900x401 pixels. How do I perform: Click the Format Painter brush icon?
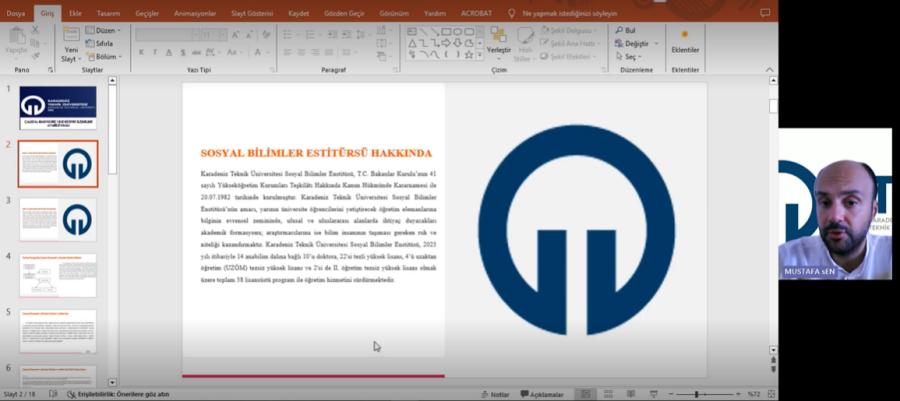pos(35,56)
